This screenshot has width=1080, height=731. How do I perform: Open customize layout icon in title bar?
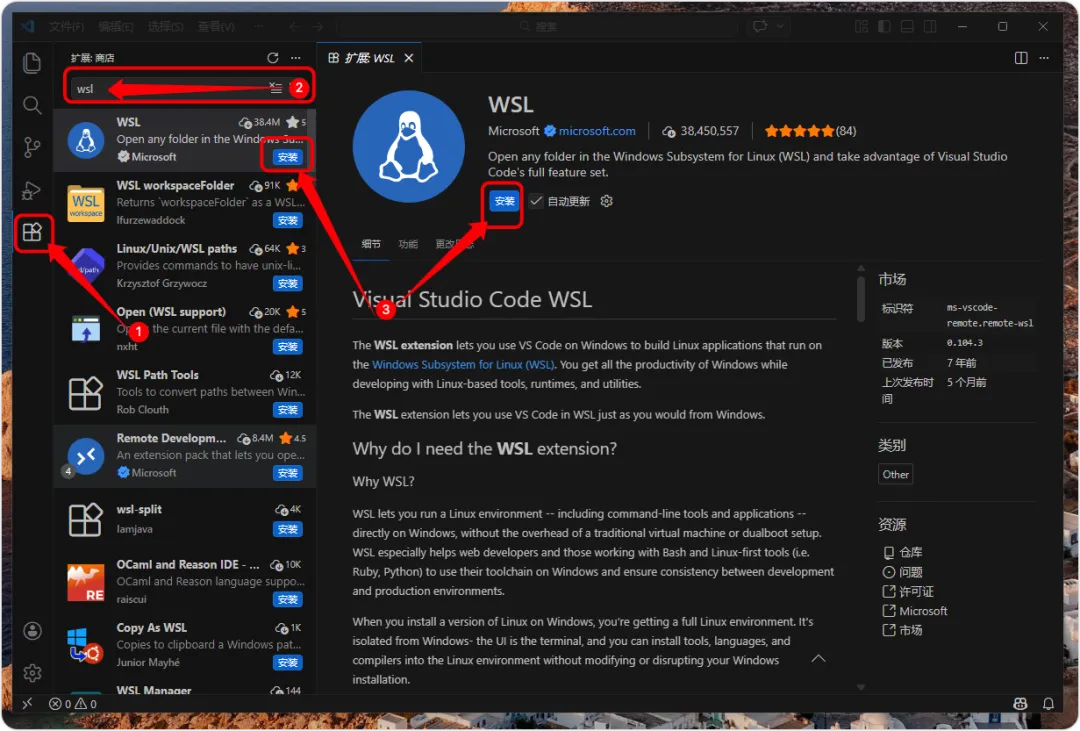pos(862,26)
